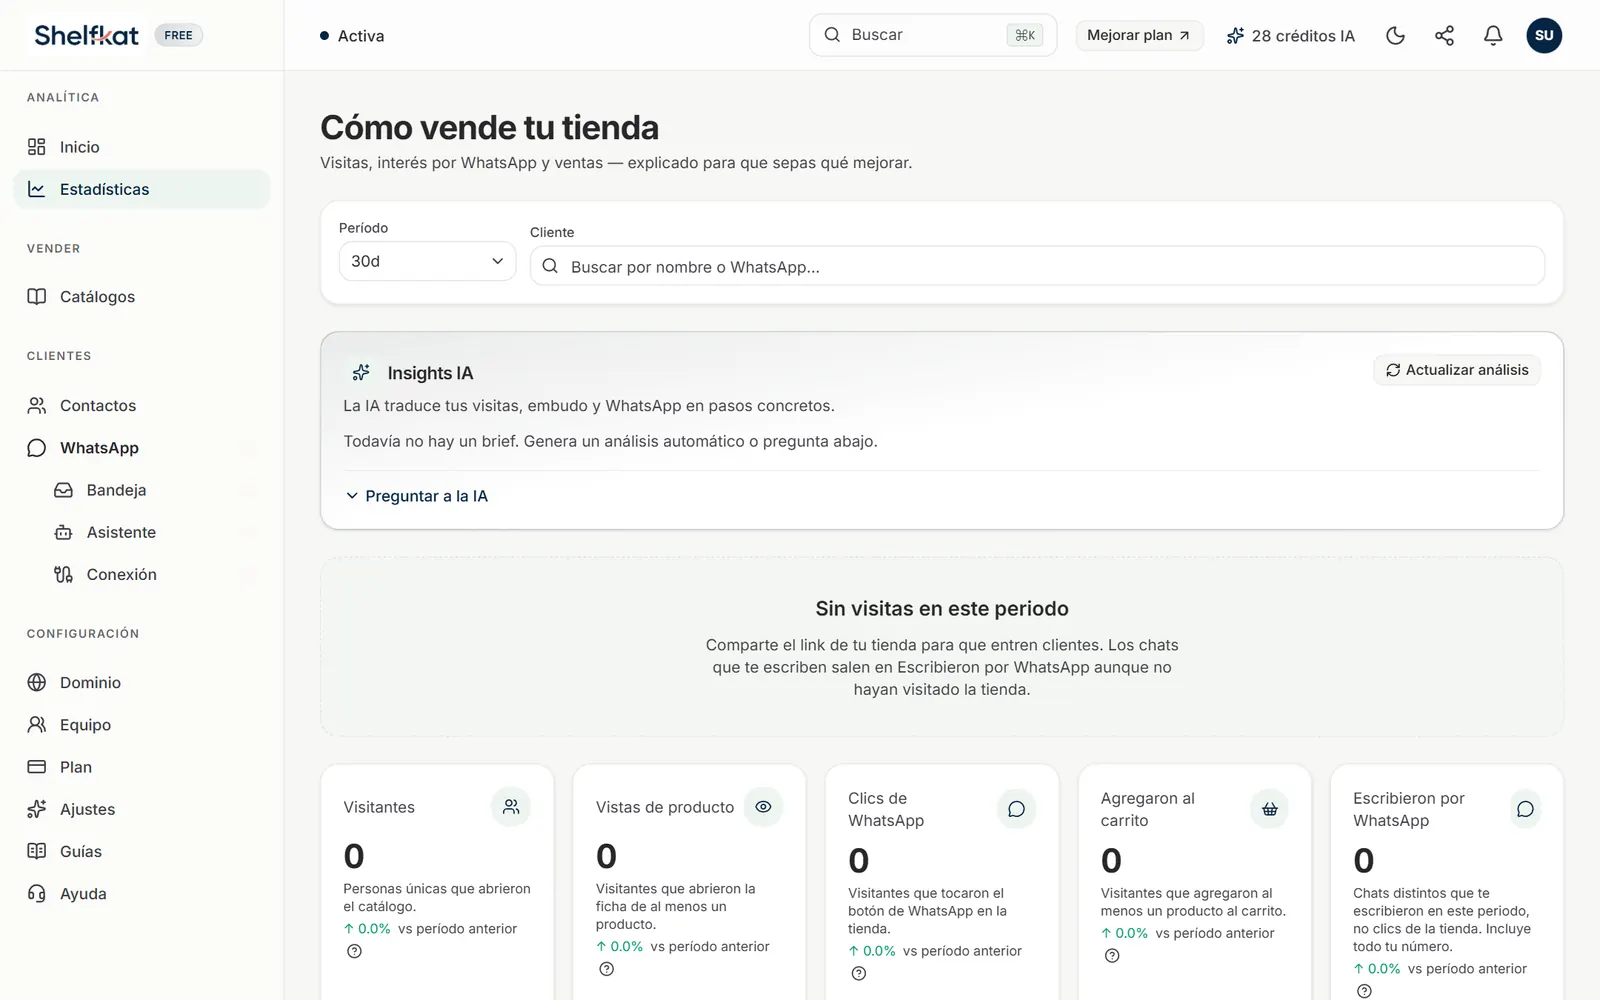1600x1000 pixels.
Task: Click the WhatsApp sidebar item
Action: coord(142,448)
